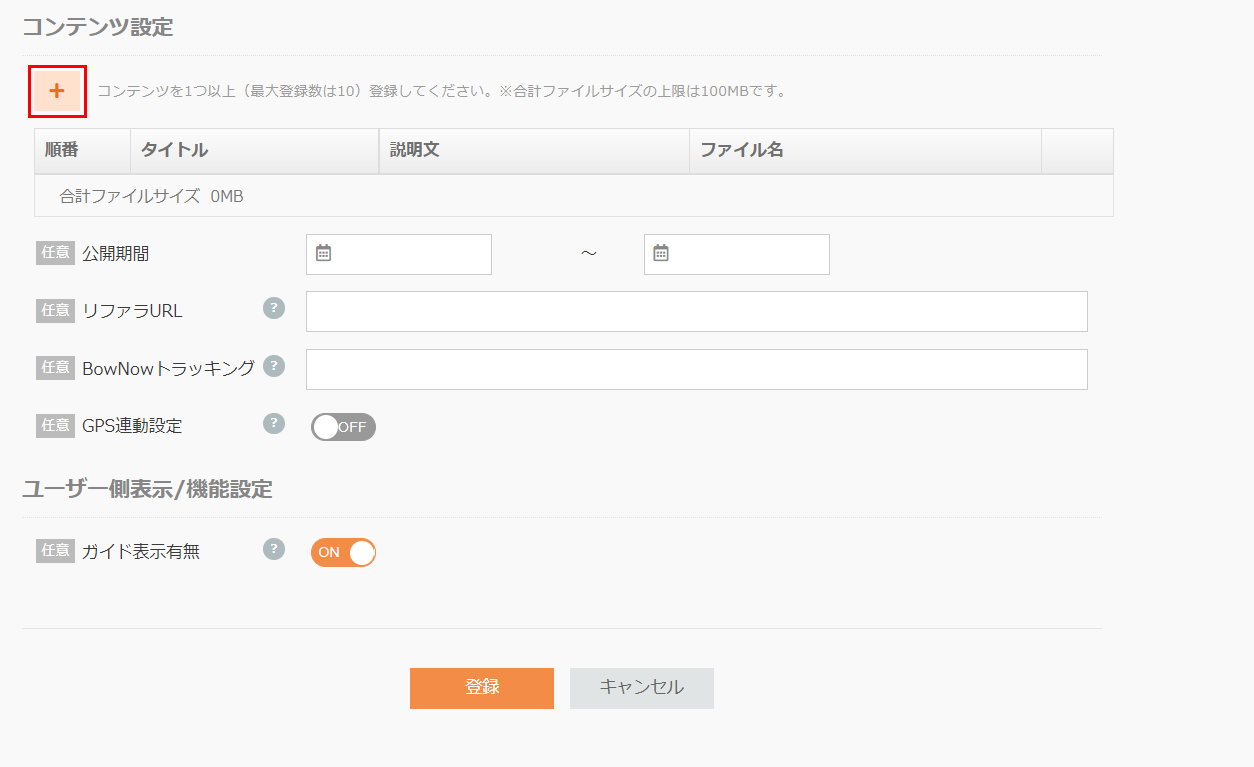The height and width of the screenshot is (767, 1254).
Task: Turn off the ガイド表示有無 switch
Action: click(343, 552)
